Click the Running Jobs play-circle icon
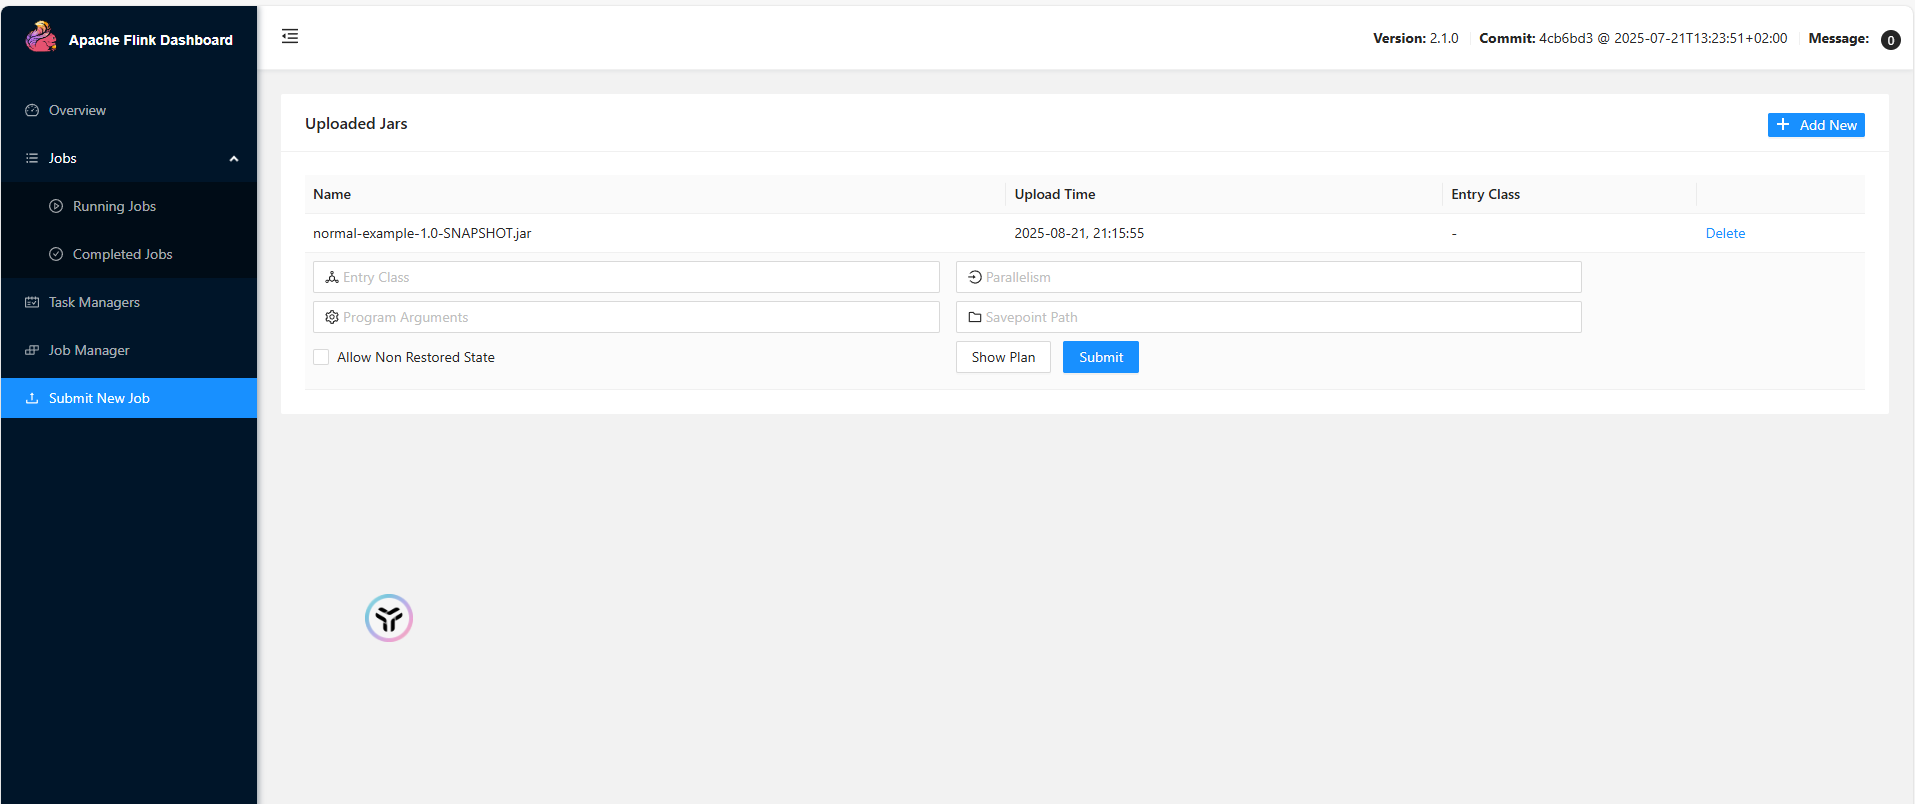 [x=56, y=207]
